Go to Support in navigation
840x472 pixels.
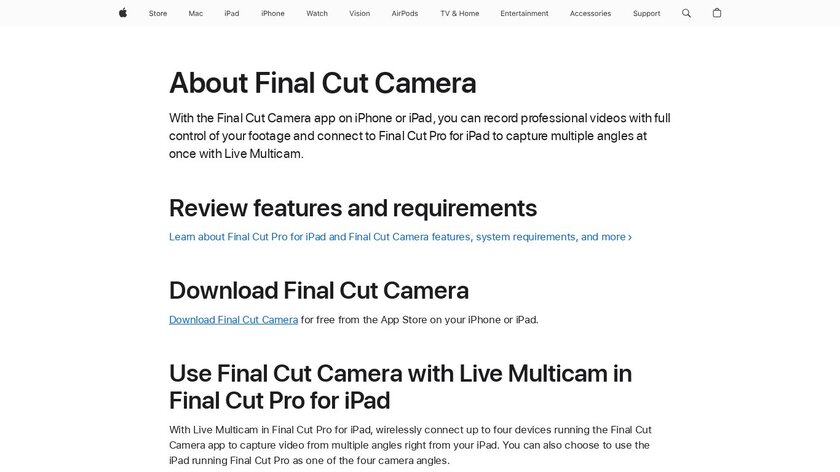[x=647, y=13]
